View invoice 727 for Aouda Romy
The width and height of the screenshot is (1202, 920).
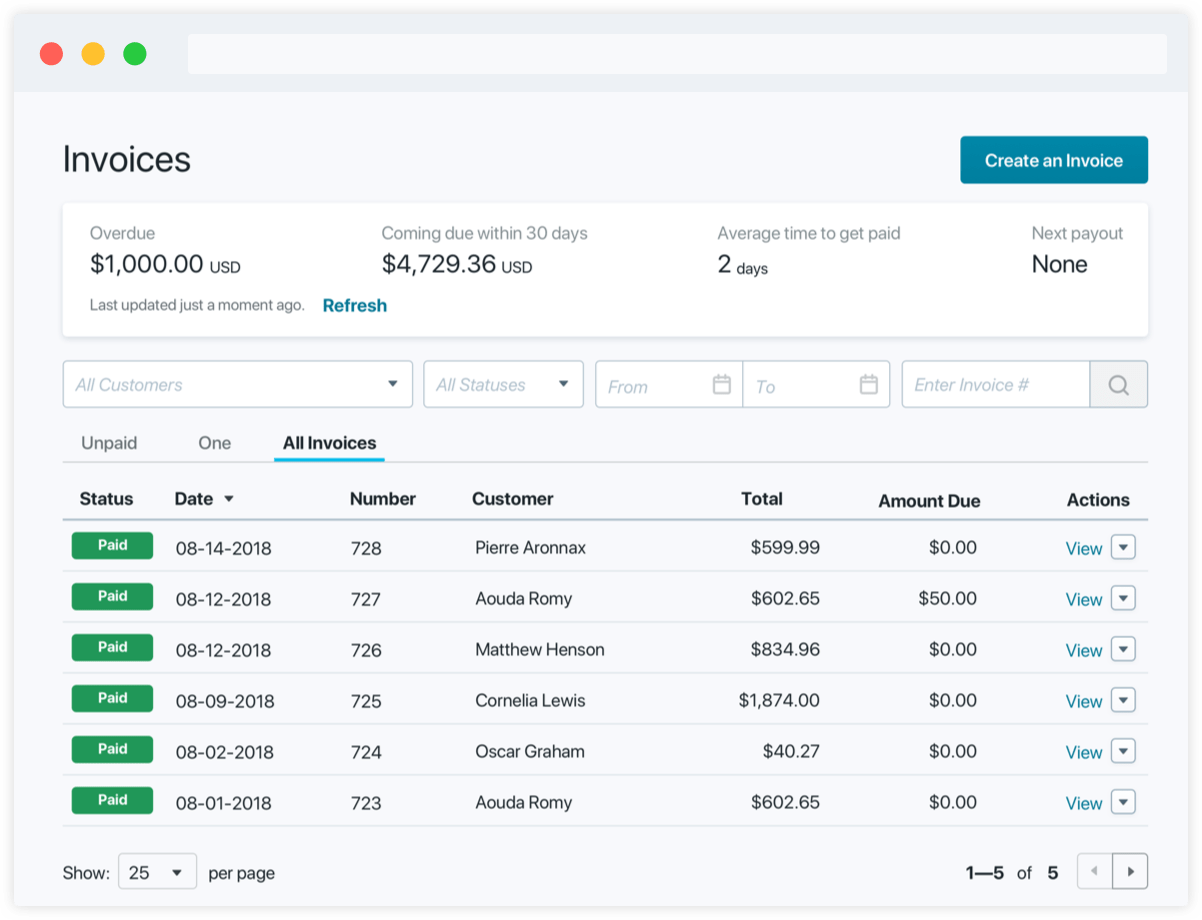pyautogui.click(x=1083, y=600)
